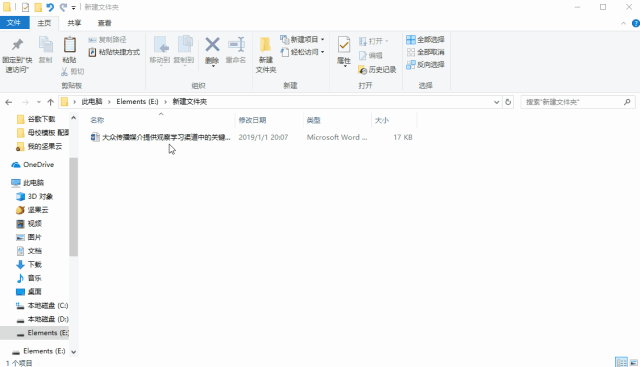640x367 pixels.
Task: Click Move to (移动到) icon
Action: click(x=160, y=45)
